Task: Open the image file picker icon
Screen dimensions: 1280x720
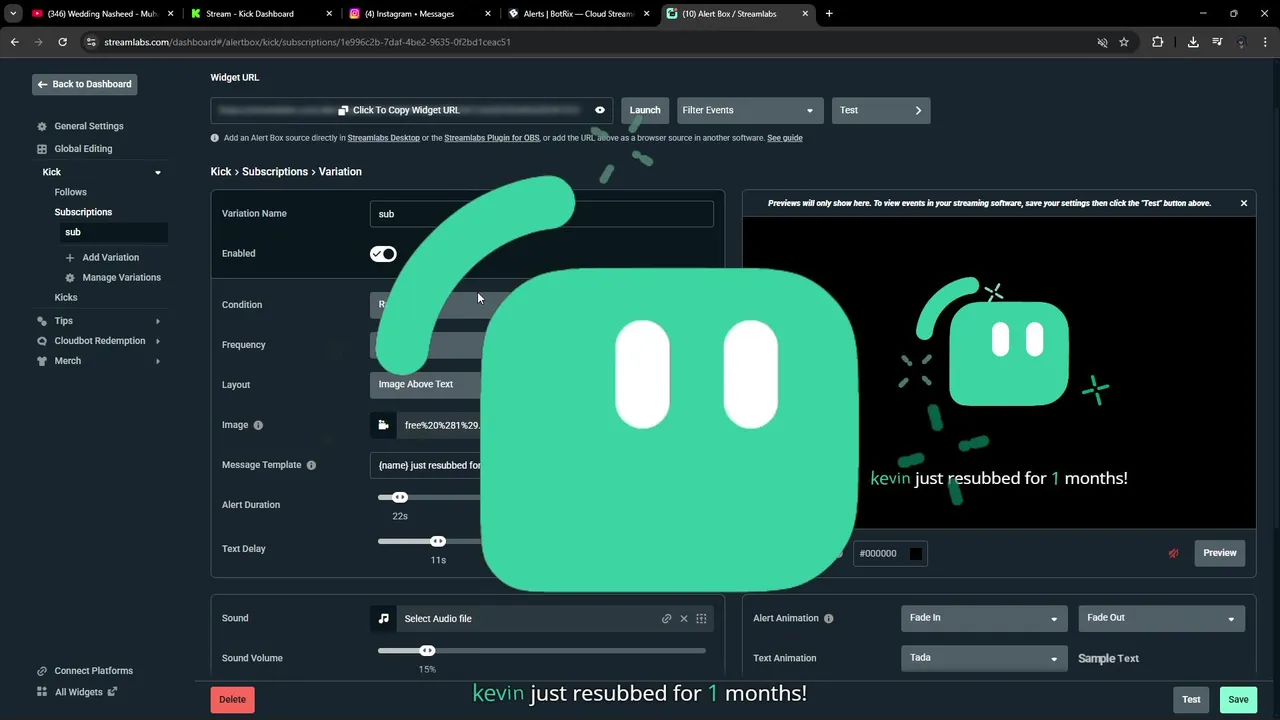Action: pyautogui.click(x=383, y=425)
